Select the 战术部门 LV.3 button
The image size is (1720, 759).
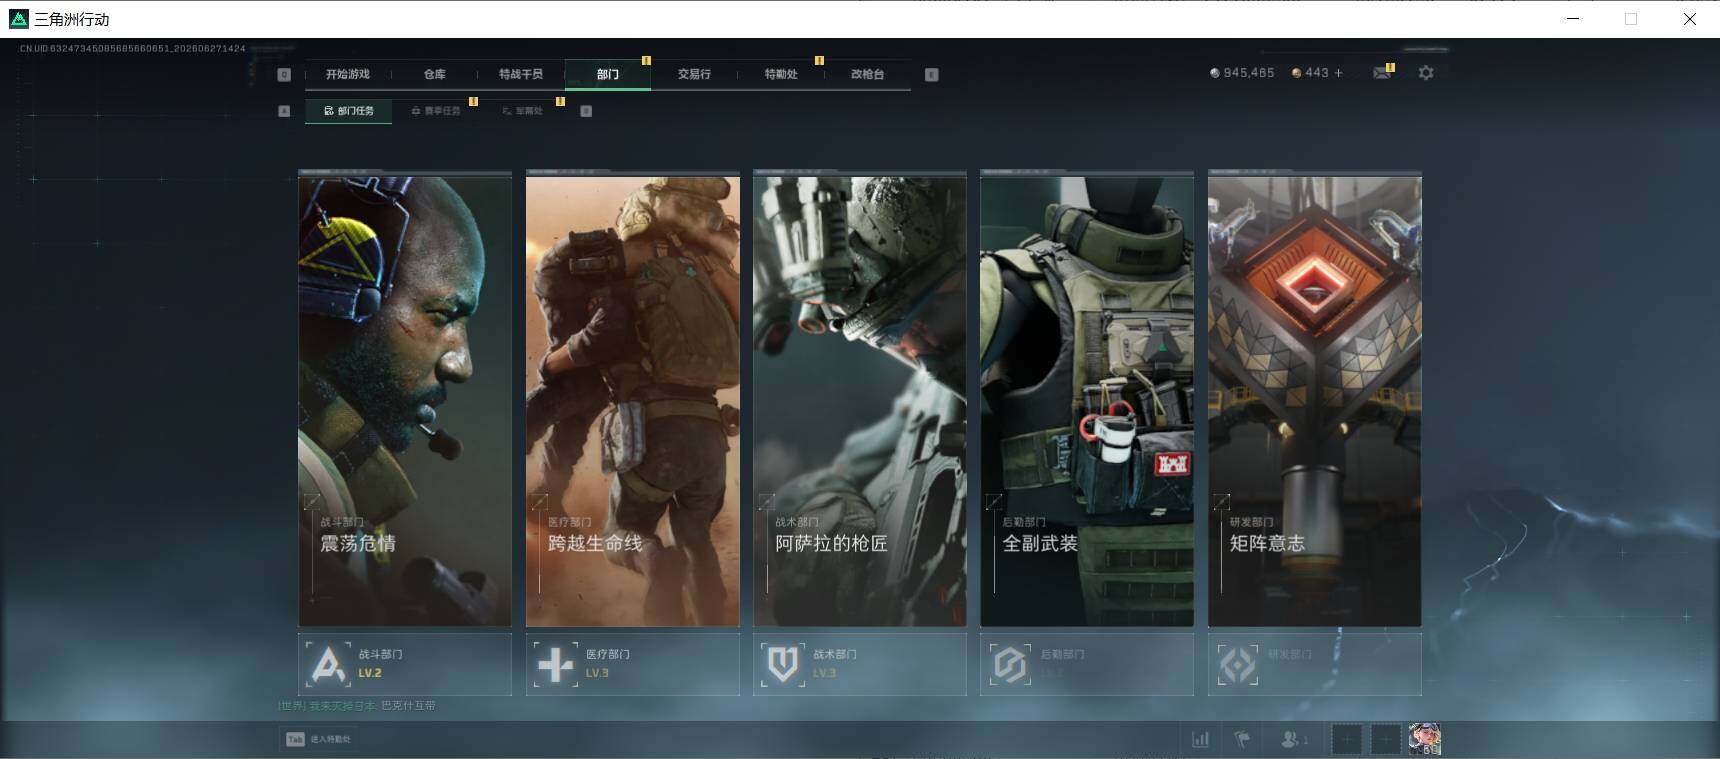pos(860,664)
